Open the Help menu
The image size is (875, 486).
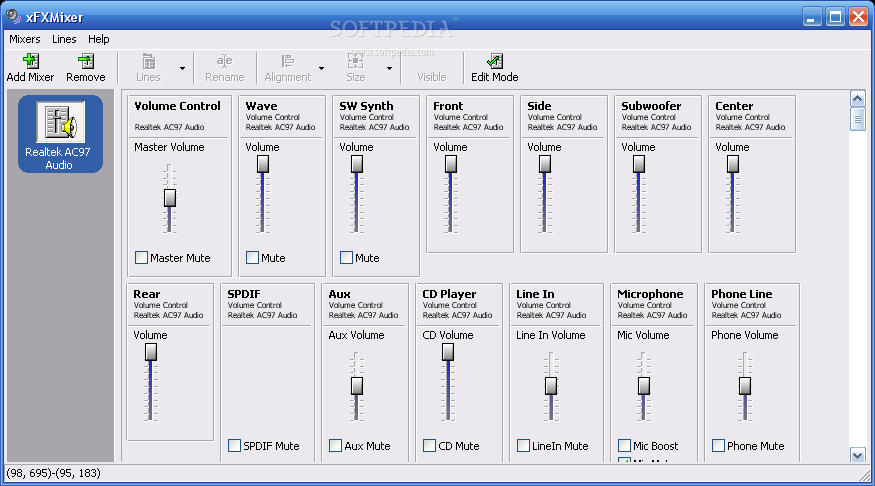[99, 39]
